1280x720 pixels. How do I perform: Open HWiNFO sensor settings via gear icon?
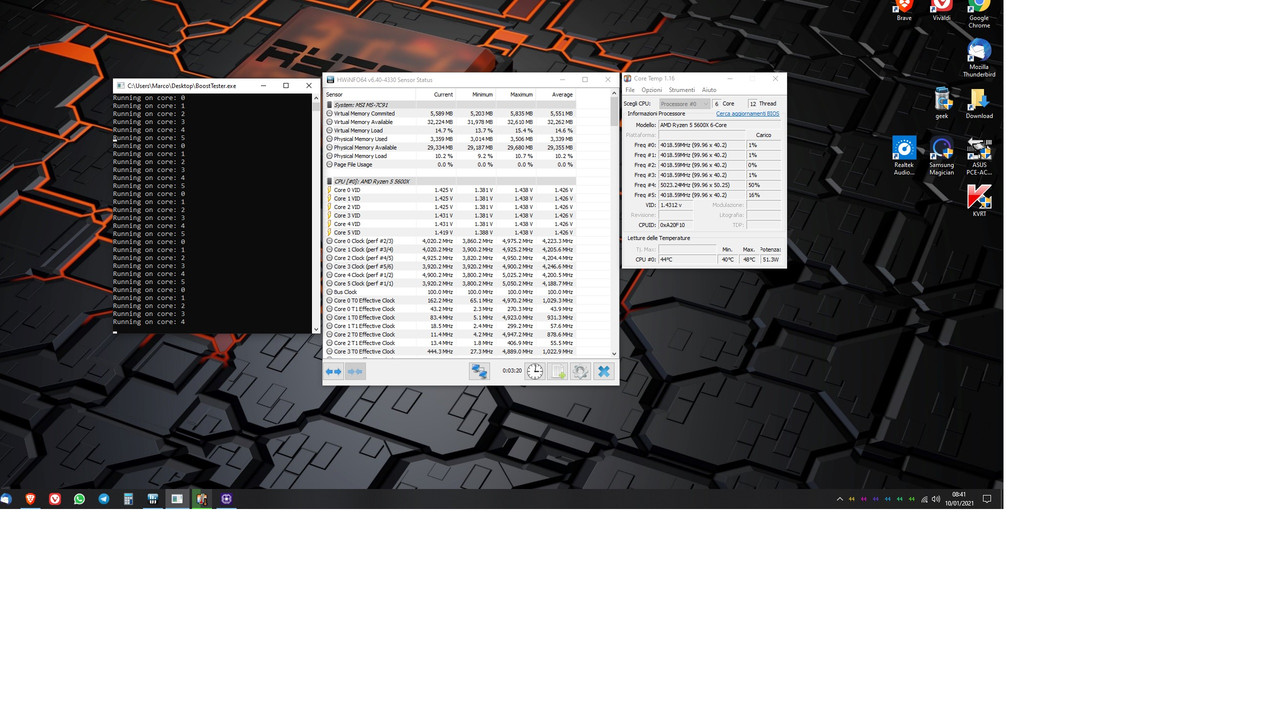pyautogui.click(x=580, y=371)
